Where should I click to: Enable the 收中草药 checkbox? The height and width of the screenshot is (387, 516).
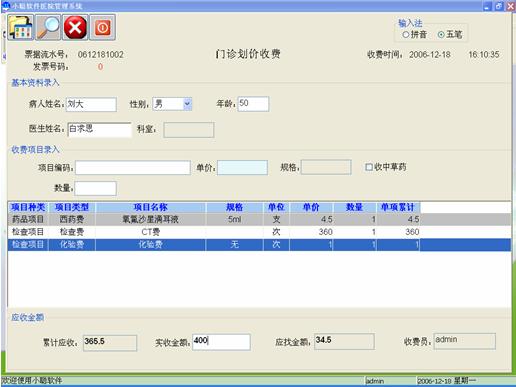click(x=369, y=167)
